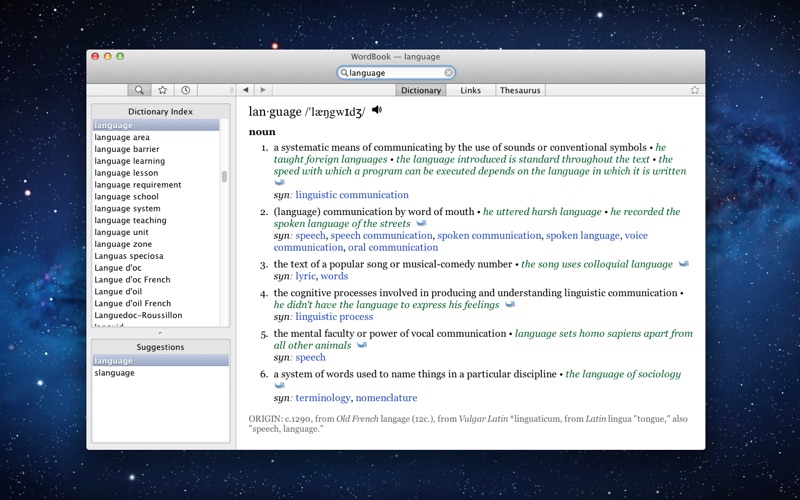
Task: Click the Dictionary Index scrollbar
Action: tap(224, 177)
